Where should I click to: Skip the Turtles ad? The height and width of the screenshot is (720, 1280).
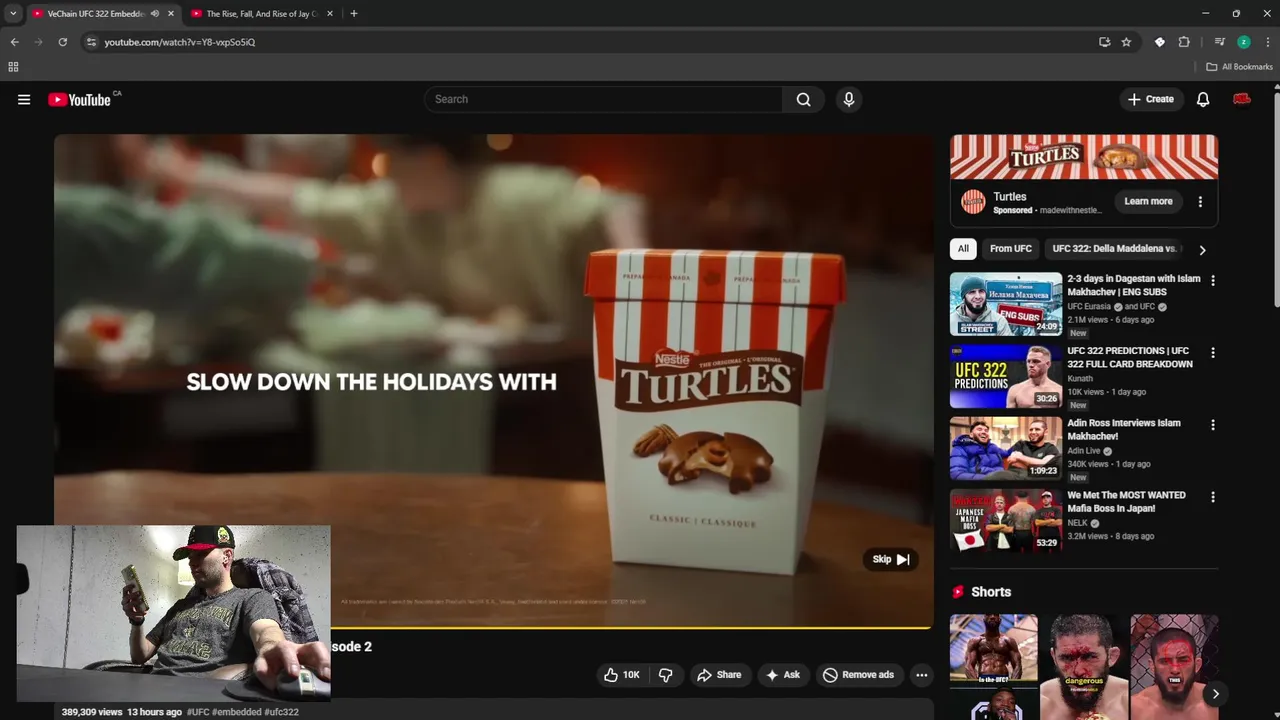(x=890, y=560)
